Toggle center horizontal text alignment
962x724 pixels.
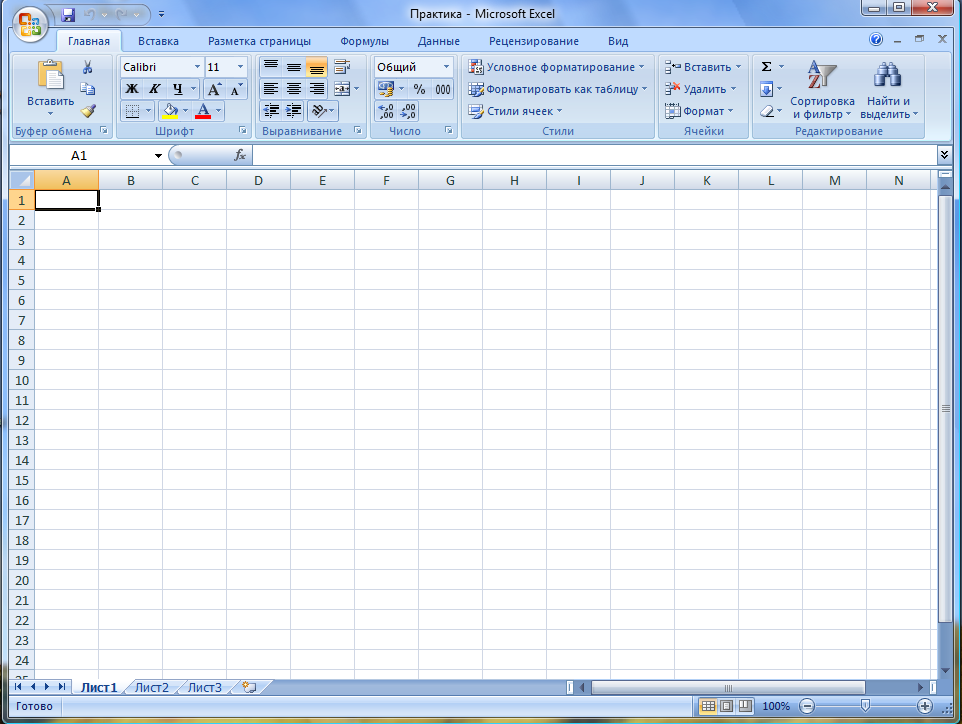[294, 89]
